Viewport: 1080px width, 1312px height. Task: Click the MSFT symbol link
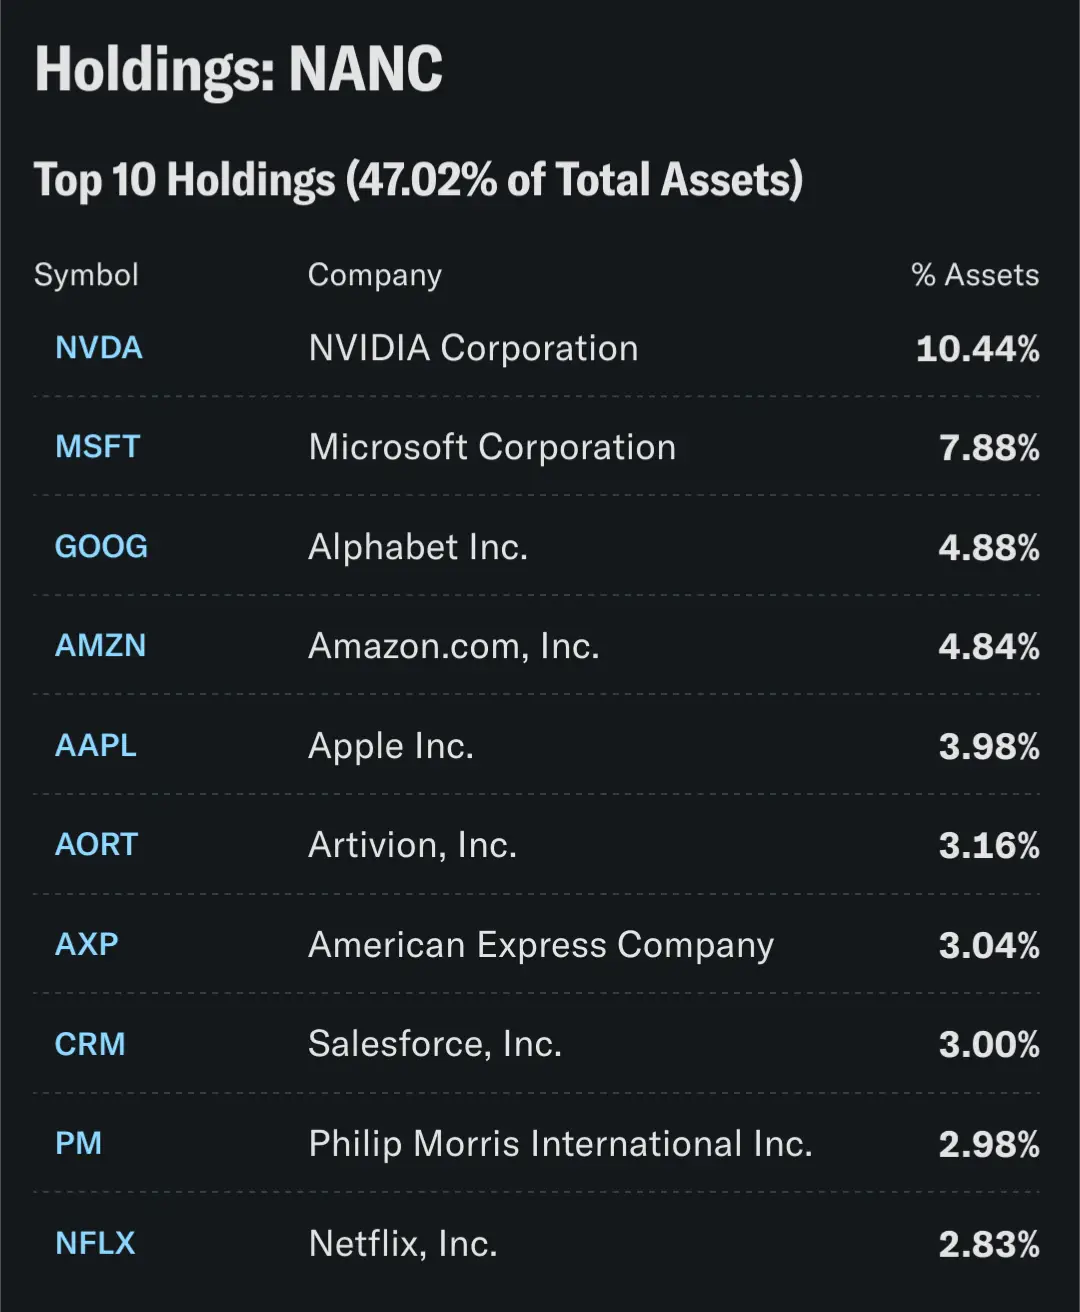click(98, 447)
